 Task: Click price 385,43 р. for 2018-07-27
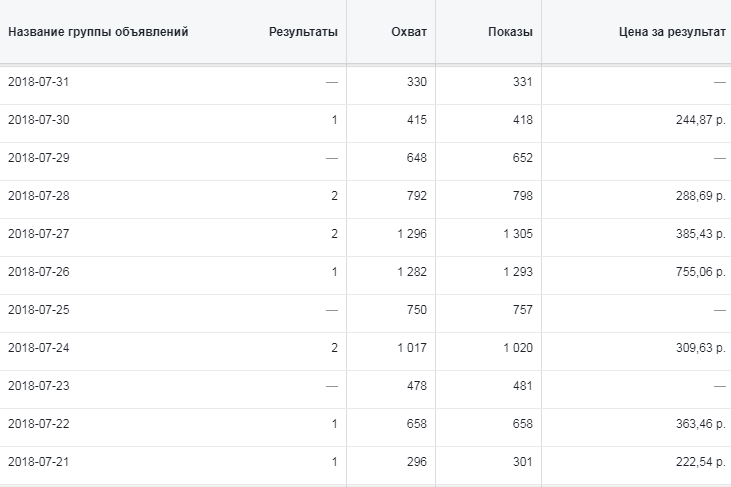tap(701, 234)
